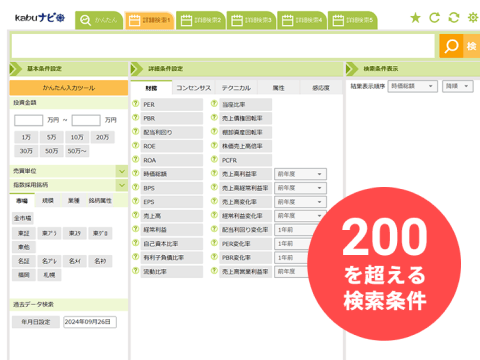
Task: Switch to the 規模 filter tab
Action: coord(48,200)
